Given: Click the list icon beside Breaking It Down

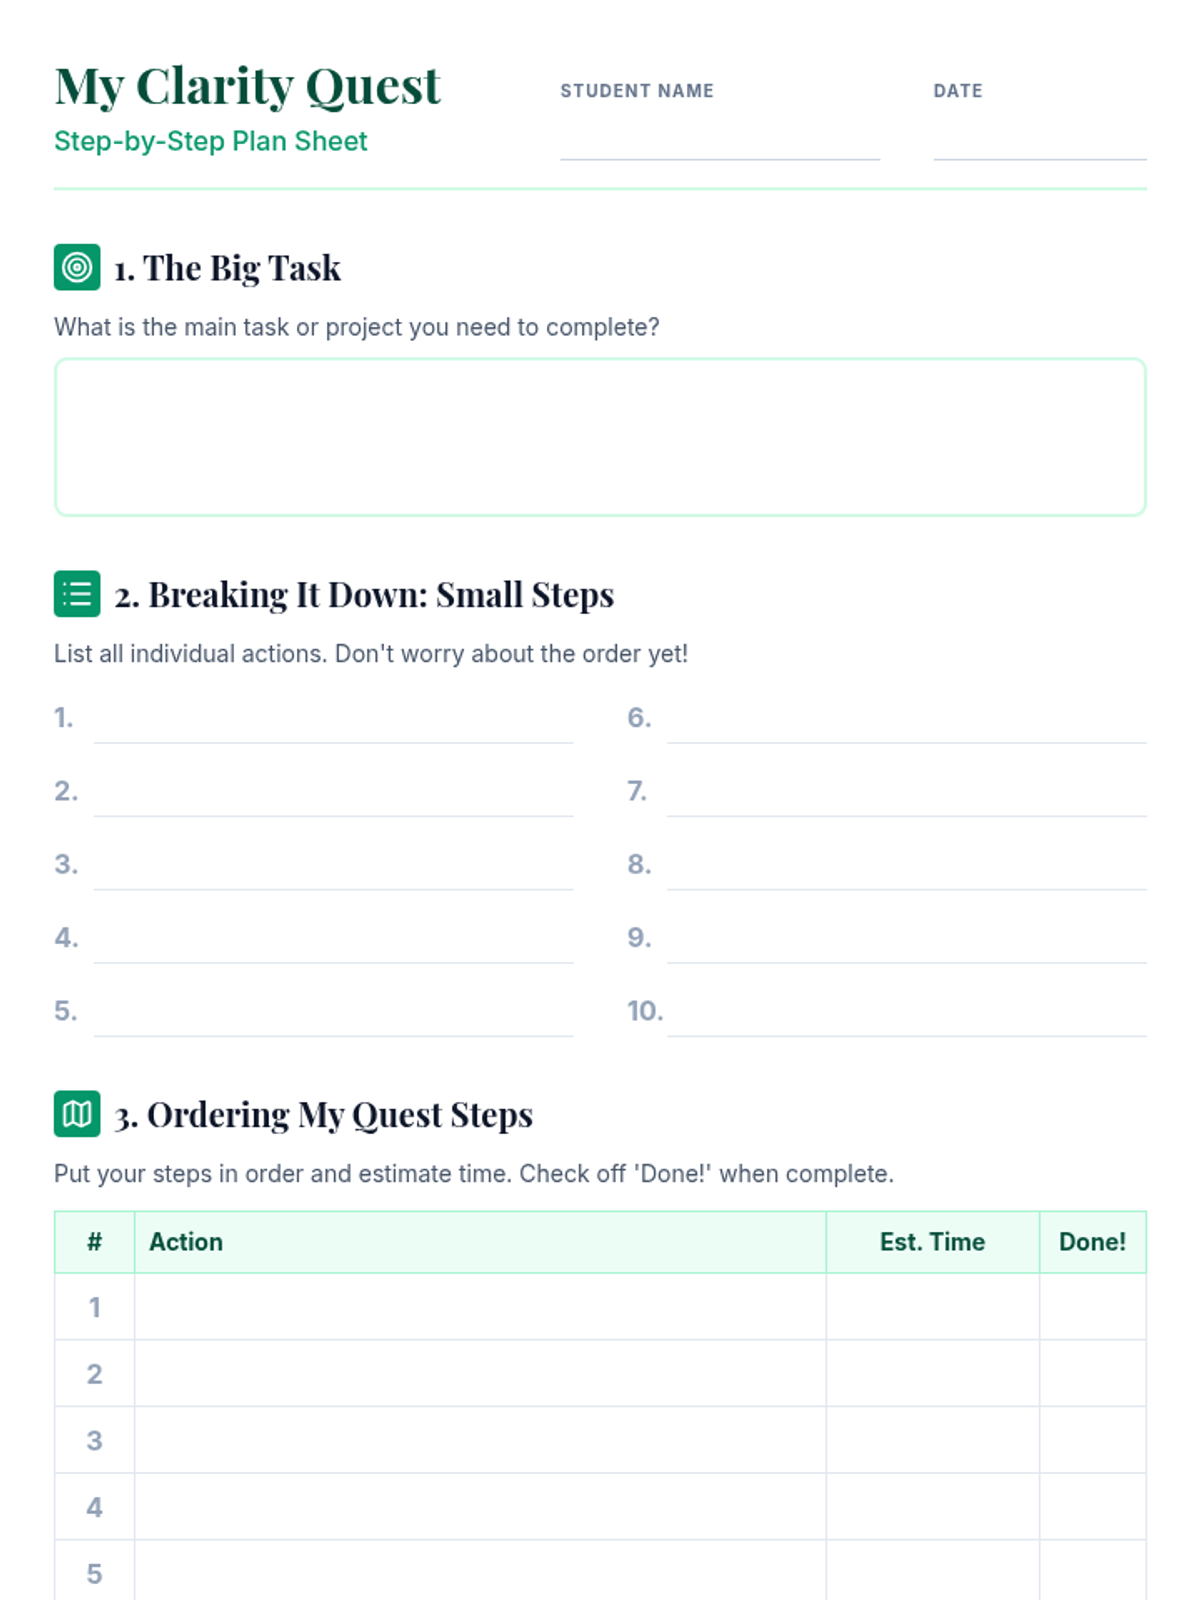Looking at the screenshot, I should [77, 594].
